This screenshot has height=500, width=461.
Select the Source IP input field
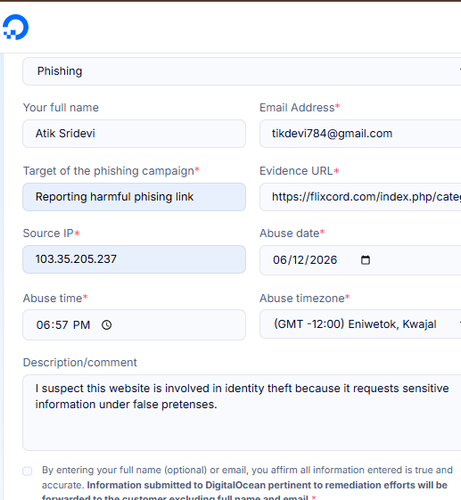click(134, 259)
